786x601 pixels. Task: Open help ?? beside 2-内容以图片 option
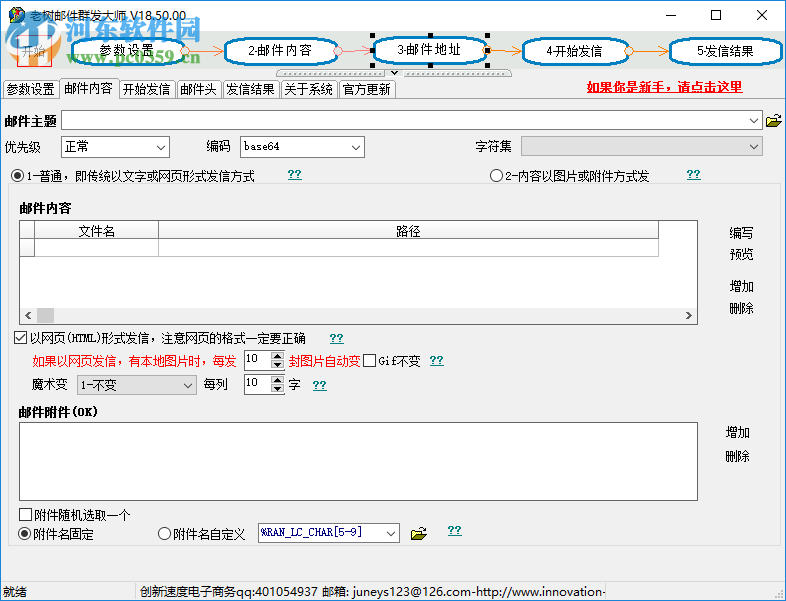[x=693, y=174]
